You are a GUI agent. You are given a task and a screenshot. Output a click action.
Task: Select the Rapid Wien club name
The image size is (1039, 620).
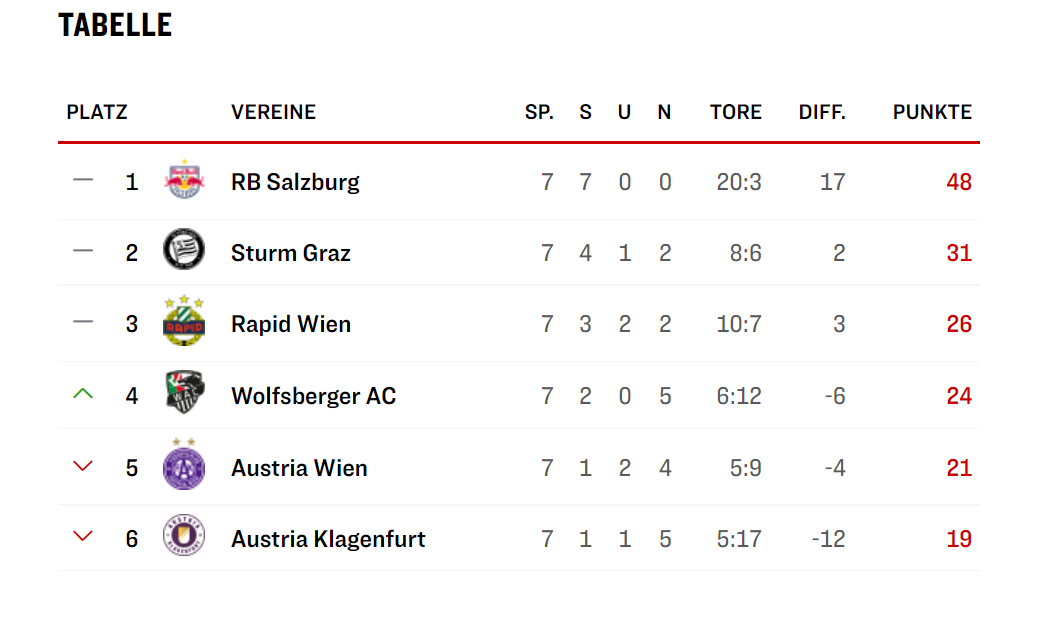click(291, 324)
